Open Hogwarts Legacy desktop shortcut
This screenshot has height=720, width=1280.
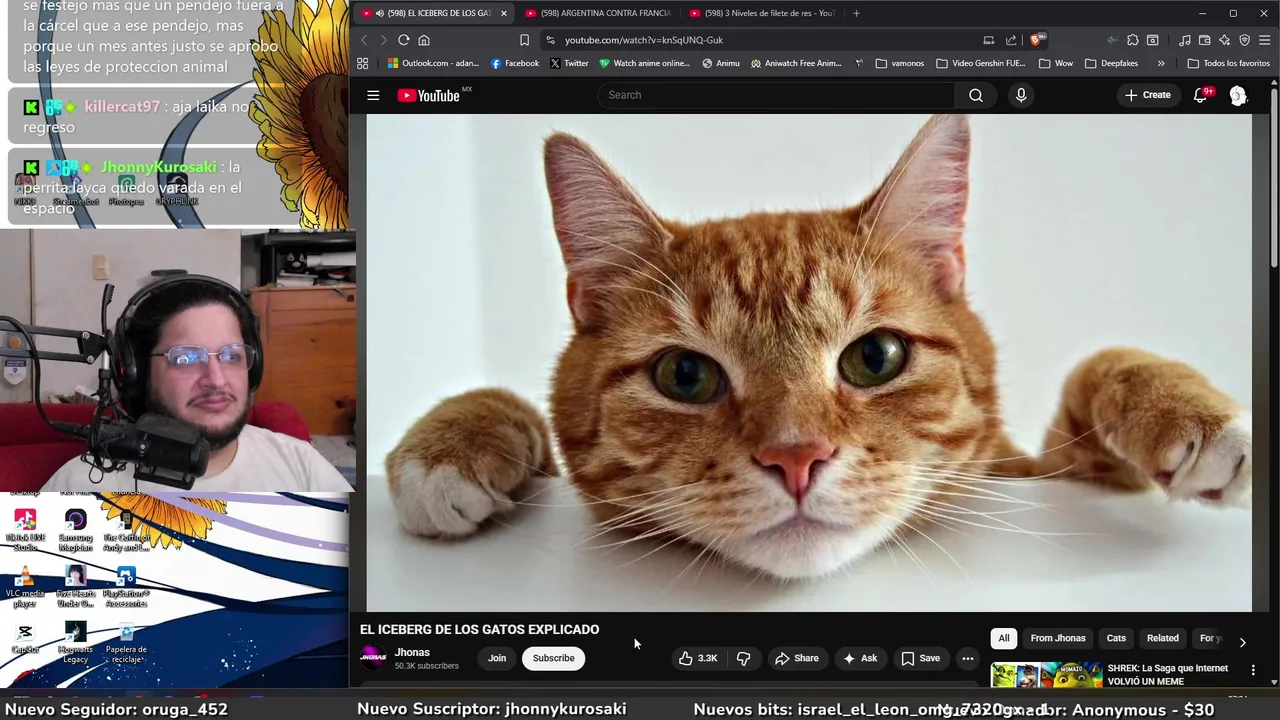[75, 643]
